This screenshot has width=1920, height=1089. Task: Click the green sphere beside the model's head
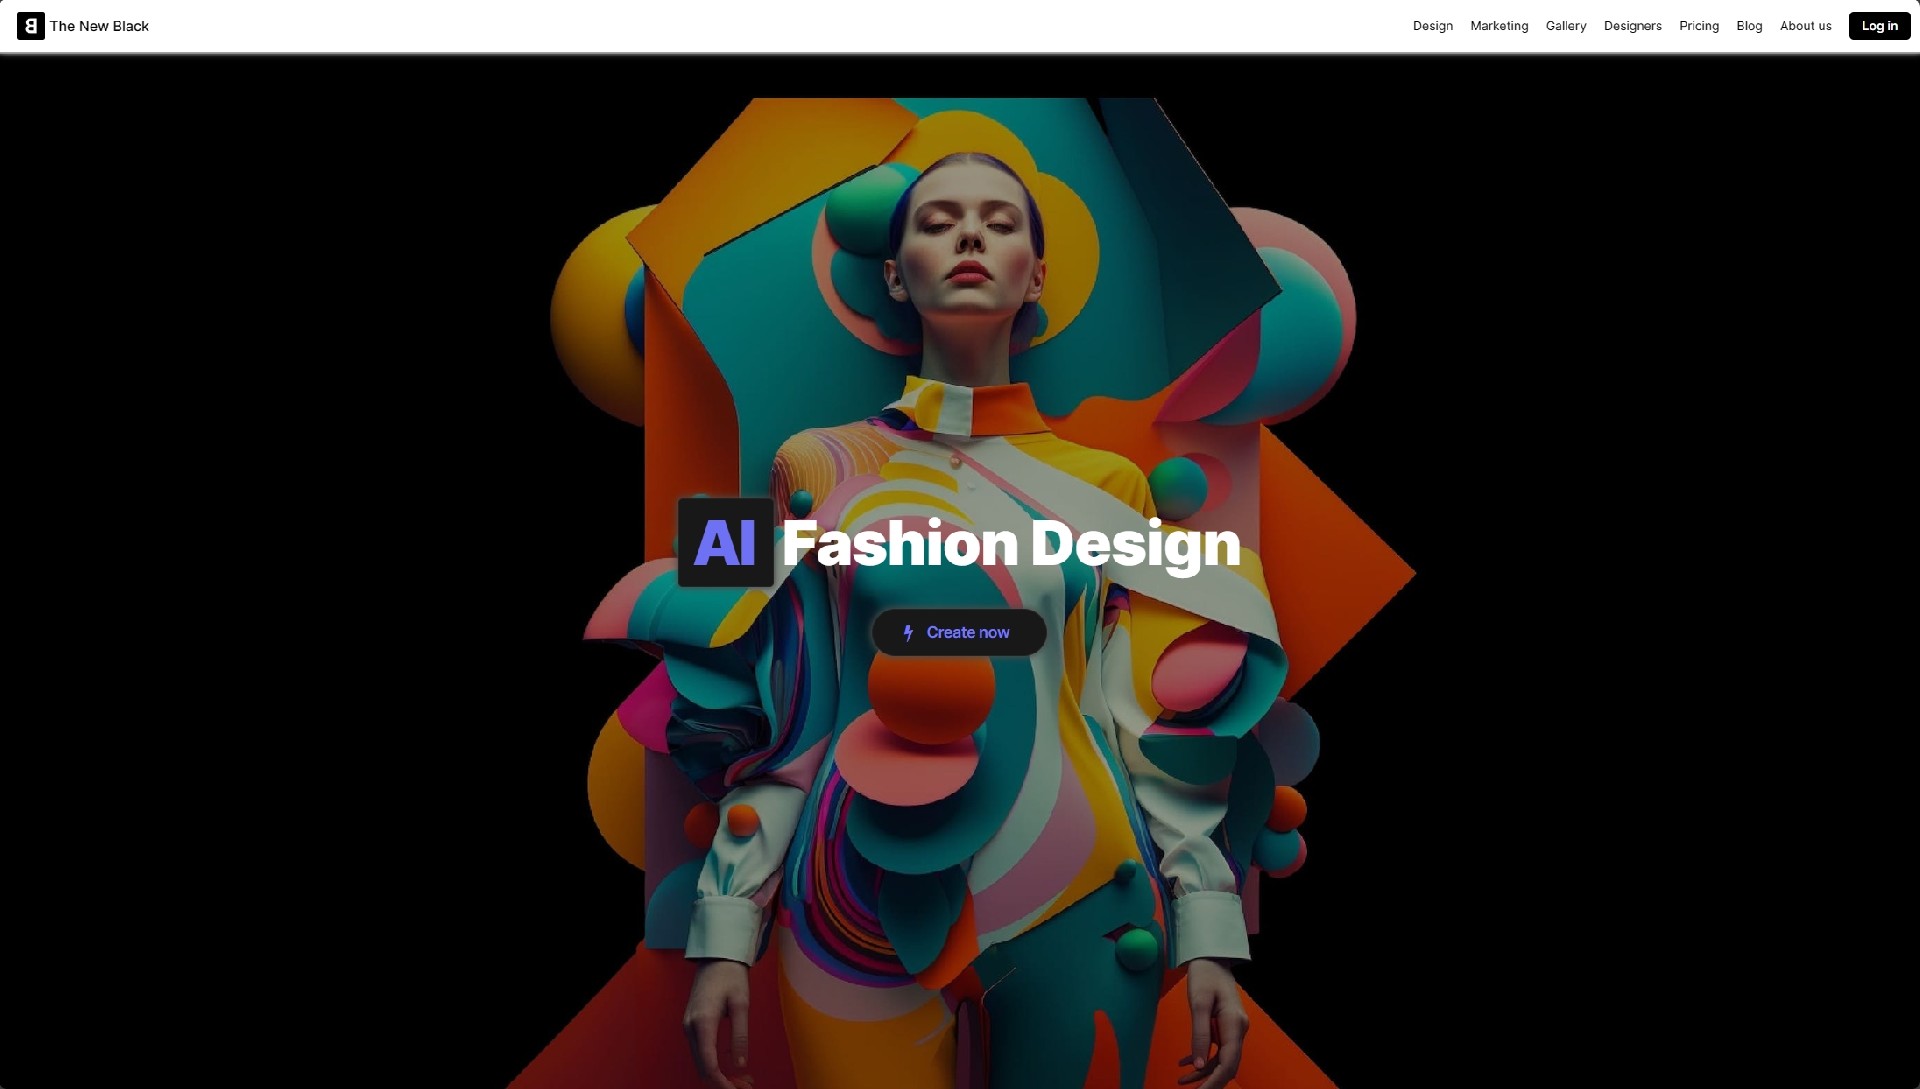coord(860,210)
